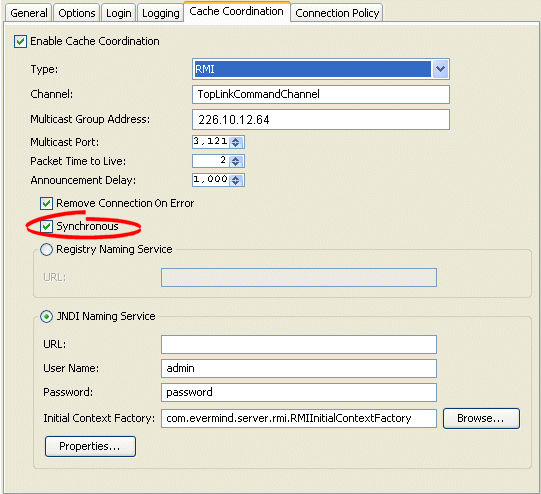Image resolution: width=541 pixels, height=494 pixels.
Task: Toggle Remove Connection On Error checkbox
Action: [46, 203]
